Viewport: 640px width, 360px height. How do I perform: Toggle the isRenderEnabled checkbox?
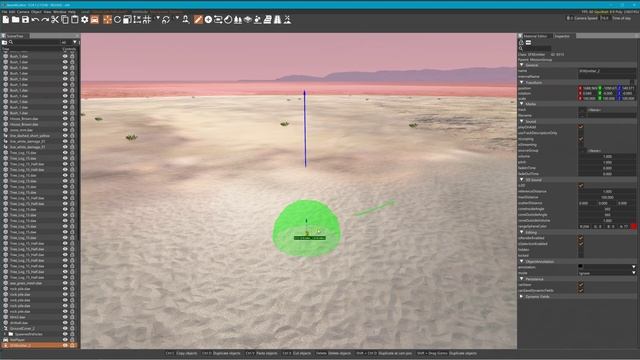click(x=581, y=238)
